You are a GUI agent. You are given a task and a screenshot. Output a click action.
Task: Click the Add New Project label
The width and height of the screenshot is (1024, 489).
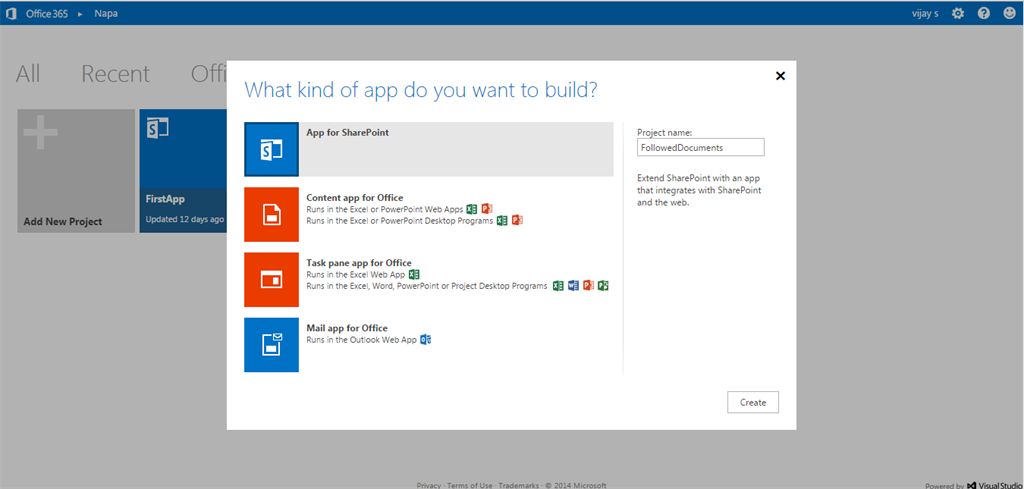coord(63,221)
